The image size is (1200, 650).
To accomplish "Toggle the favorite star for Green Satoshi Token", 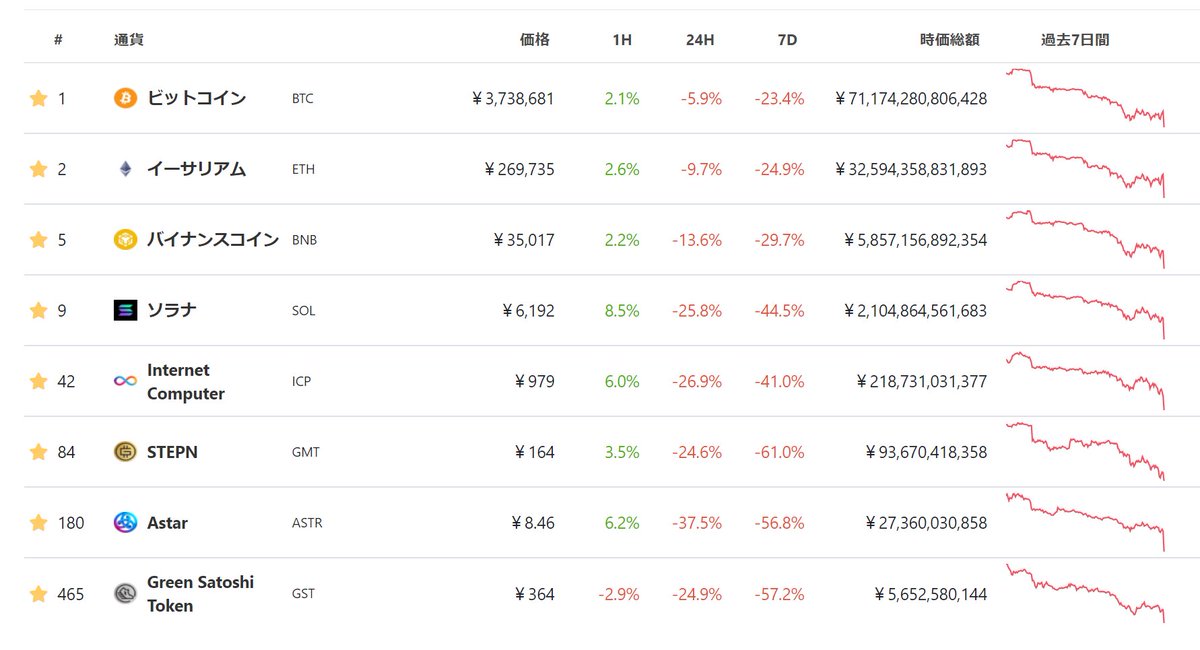I will tap(38, 594).
